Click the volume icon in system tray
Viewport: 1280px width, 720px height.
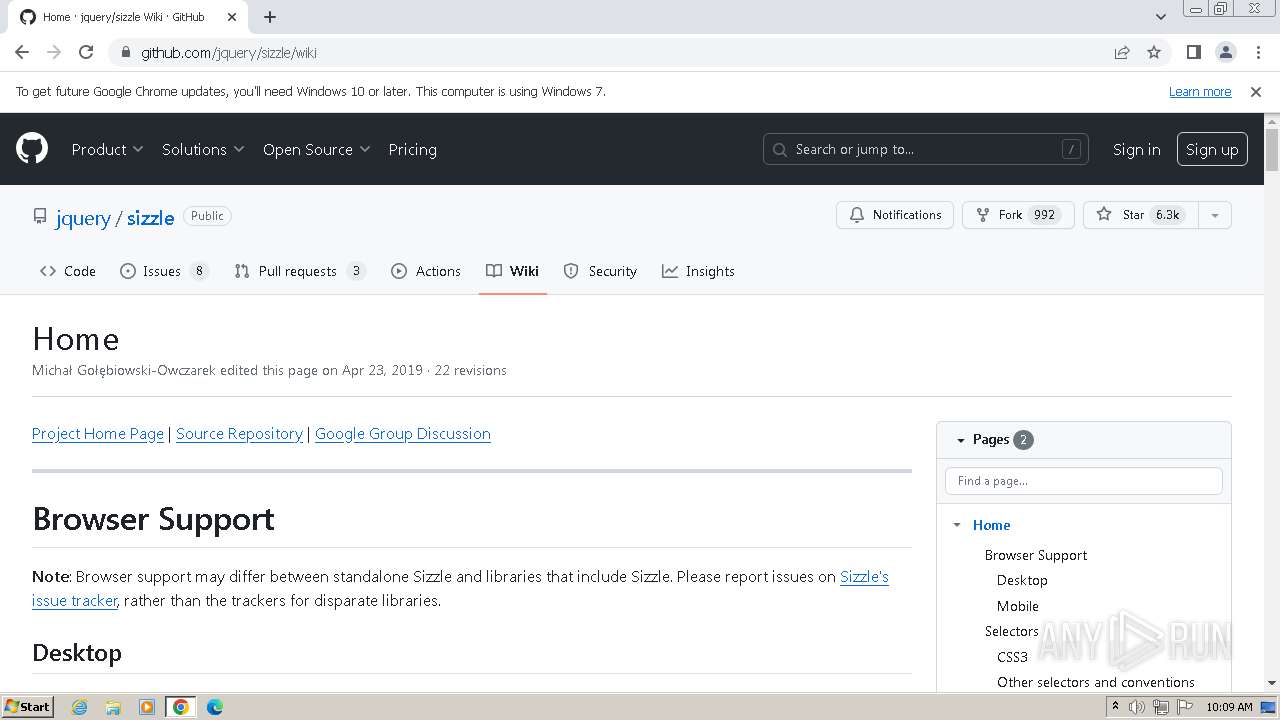1137,707
